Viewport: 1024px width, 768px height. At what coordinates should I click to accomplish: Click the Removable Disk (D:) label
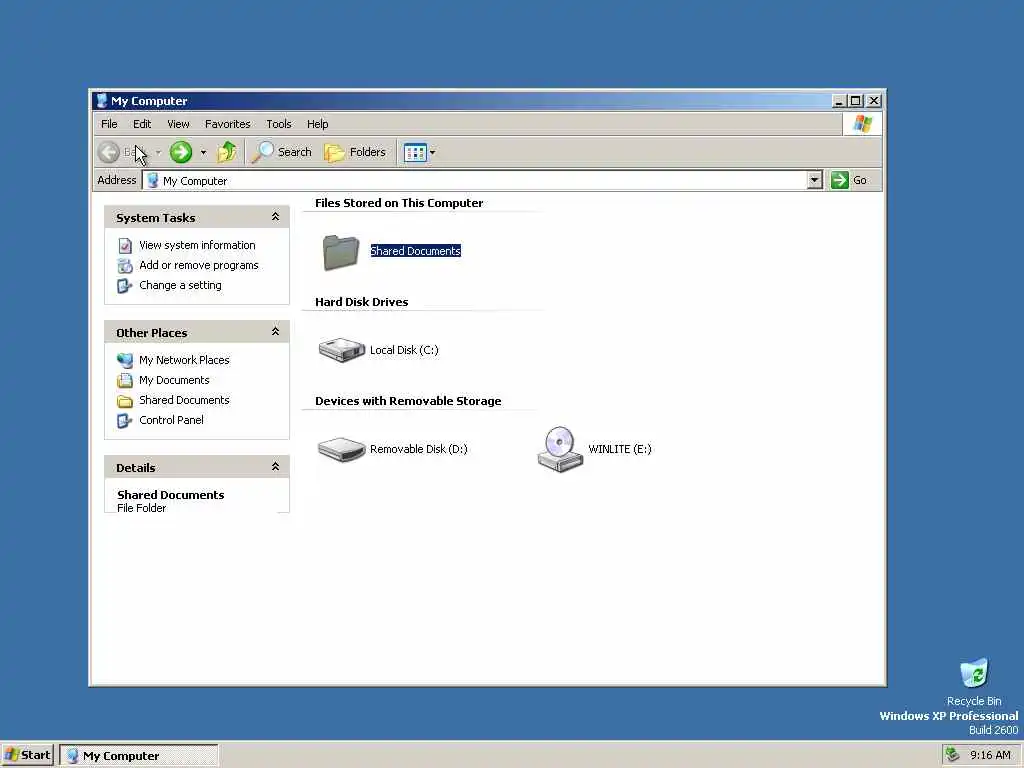(x=419, y=449)
